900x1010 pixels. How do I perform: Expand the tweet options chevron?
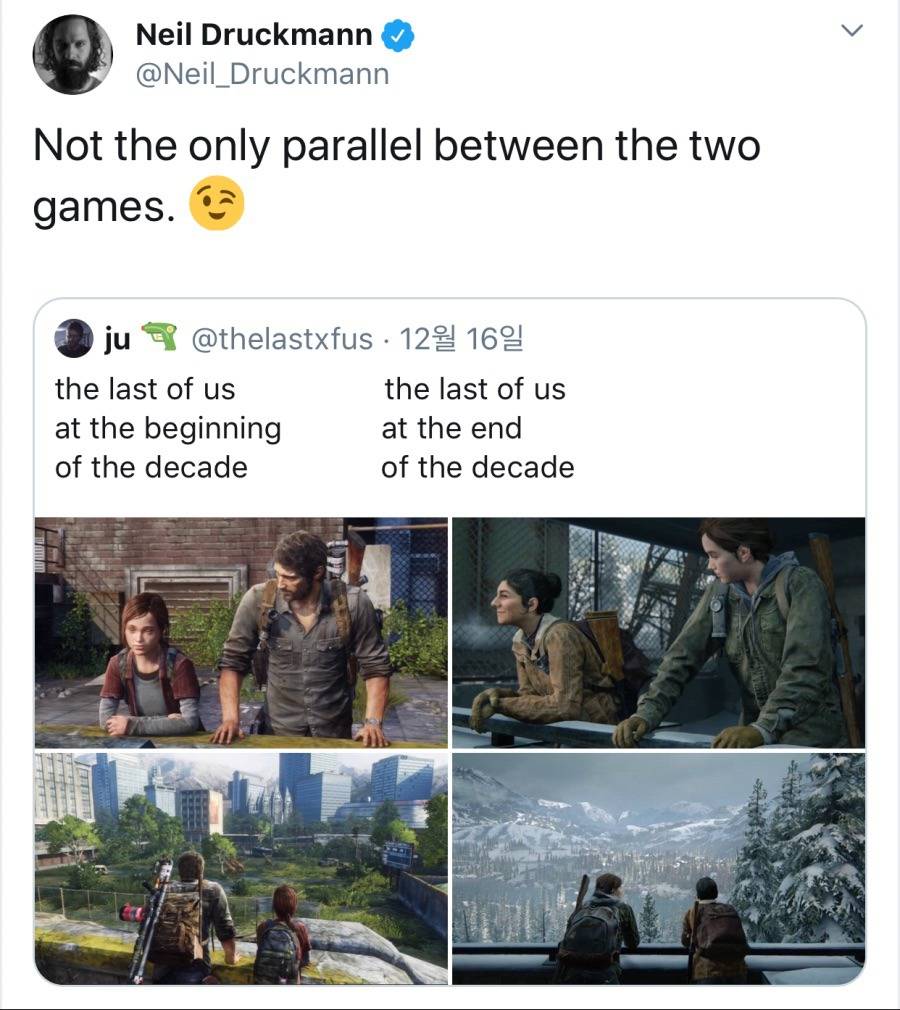[852, 30]
